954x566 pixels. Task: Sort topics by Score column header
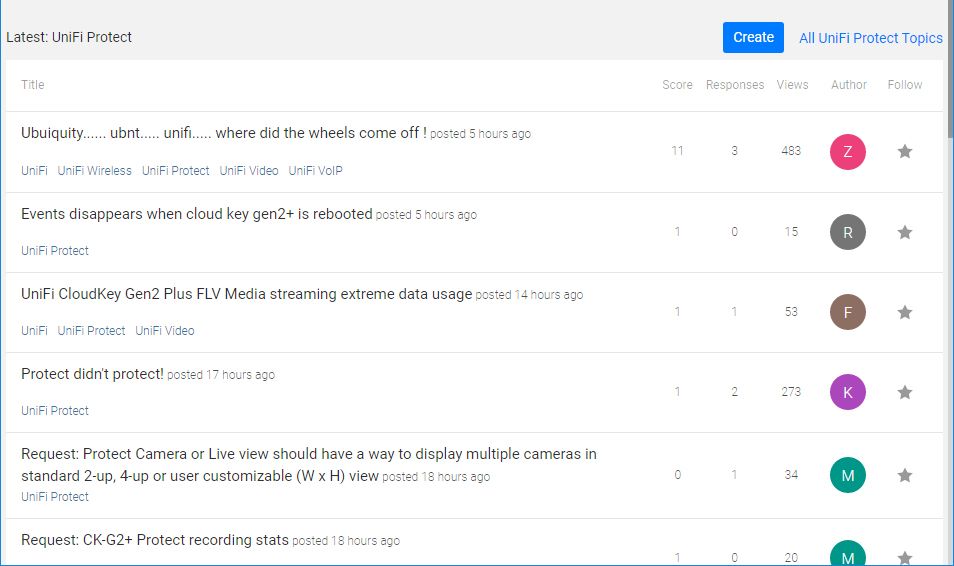[677, 85]
